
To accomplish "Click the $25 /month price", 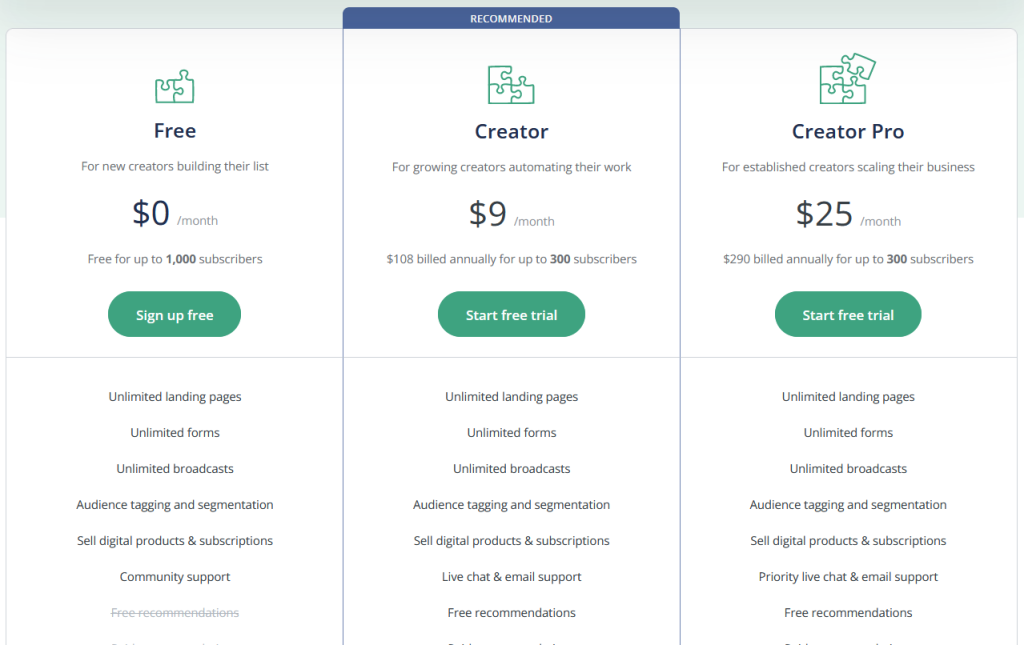I will [848, 214].
